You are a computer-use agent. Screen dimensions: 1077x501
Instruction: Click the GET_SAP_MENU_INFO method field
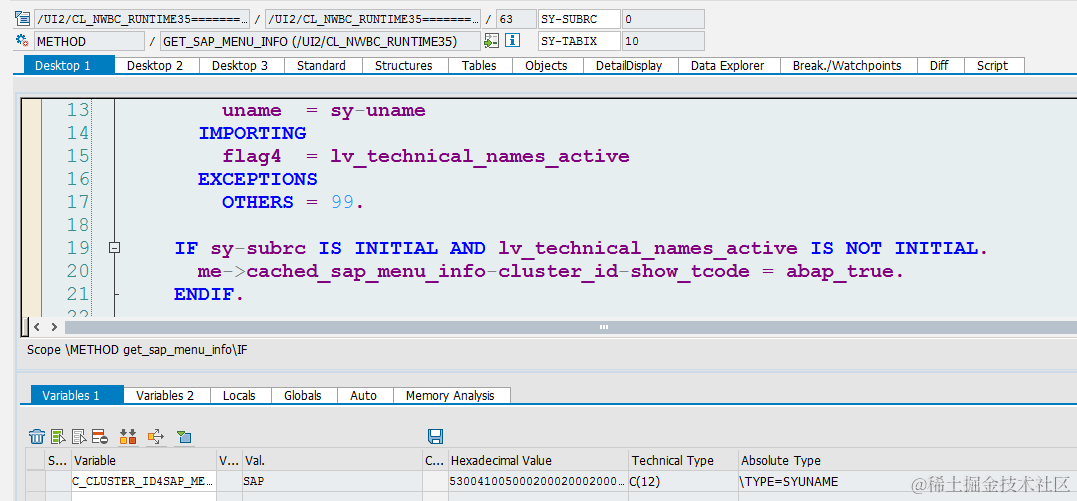pyautogui.click(x=319, y=41)
